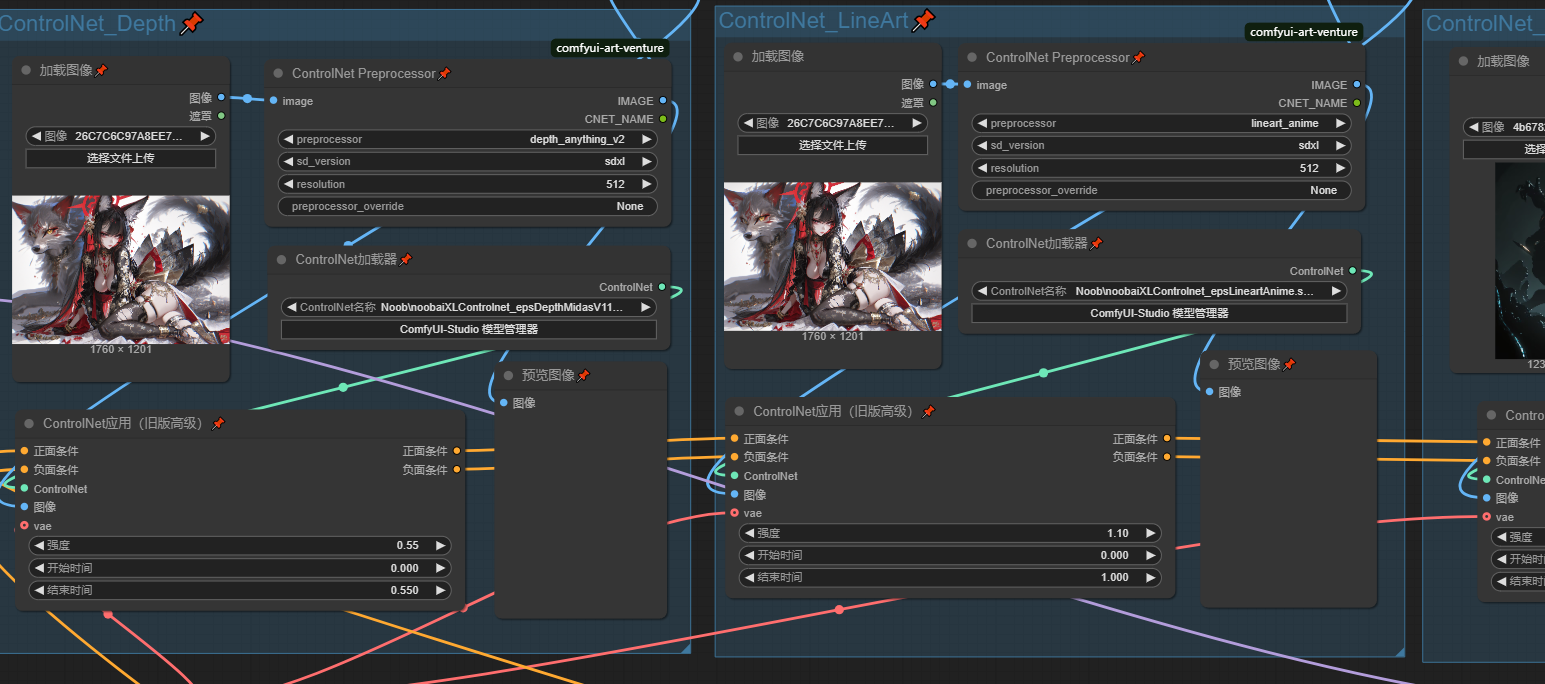The width and height of the screenshot is (1545, 684).
Task: Click the pin icon beside the ControlNet_LineArt group title
Action: [923, 20]
